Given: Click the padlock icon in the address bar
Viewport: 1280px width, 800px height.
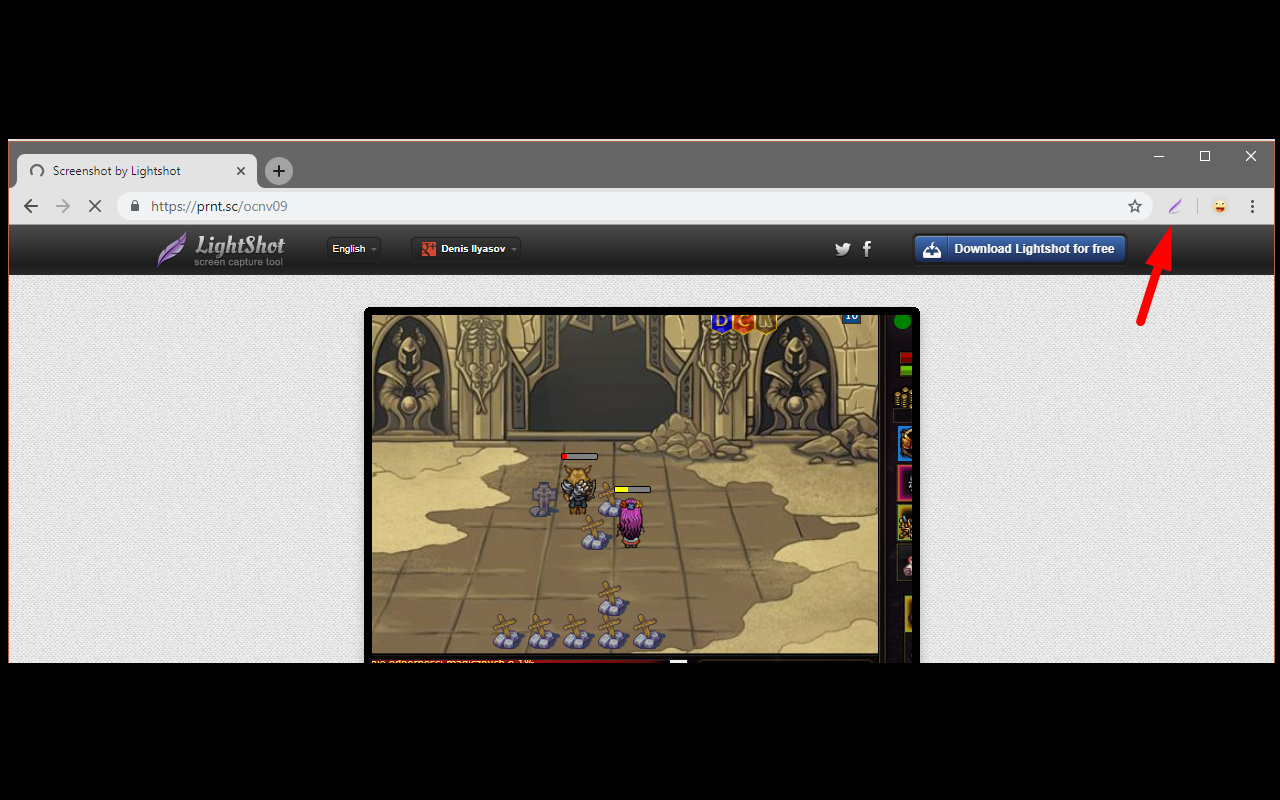Looking at the screenshot, I should [134, 206].
